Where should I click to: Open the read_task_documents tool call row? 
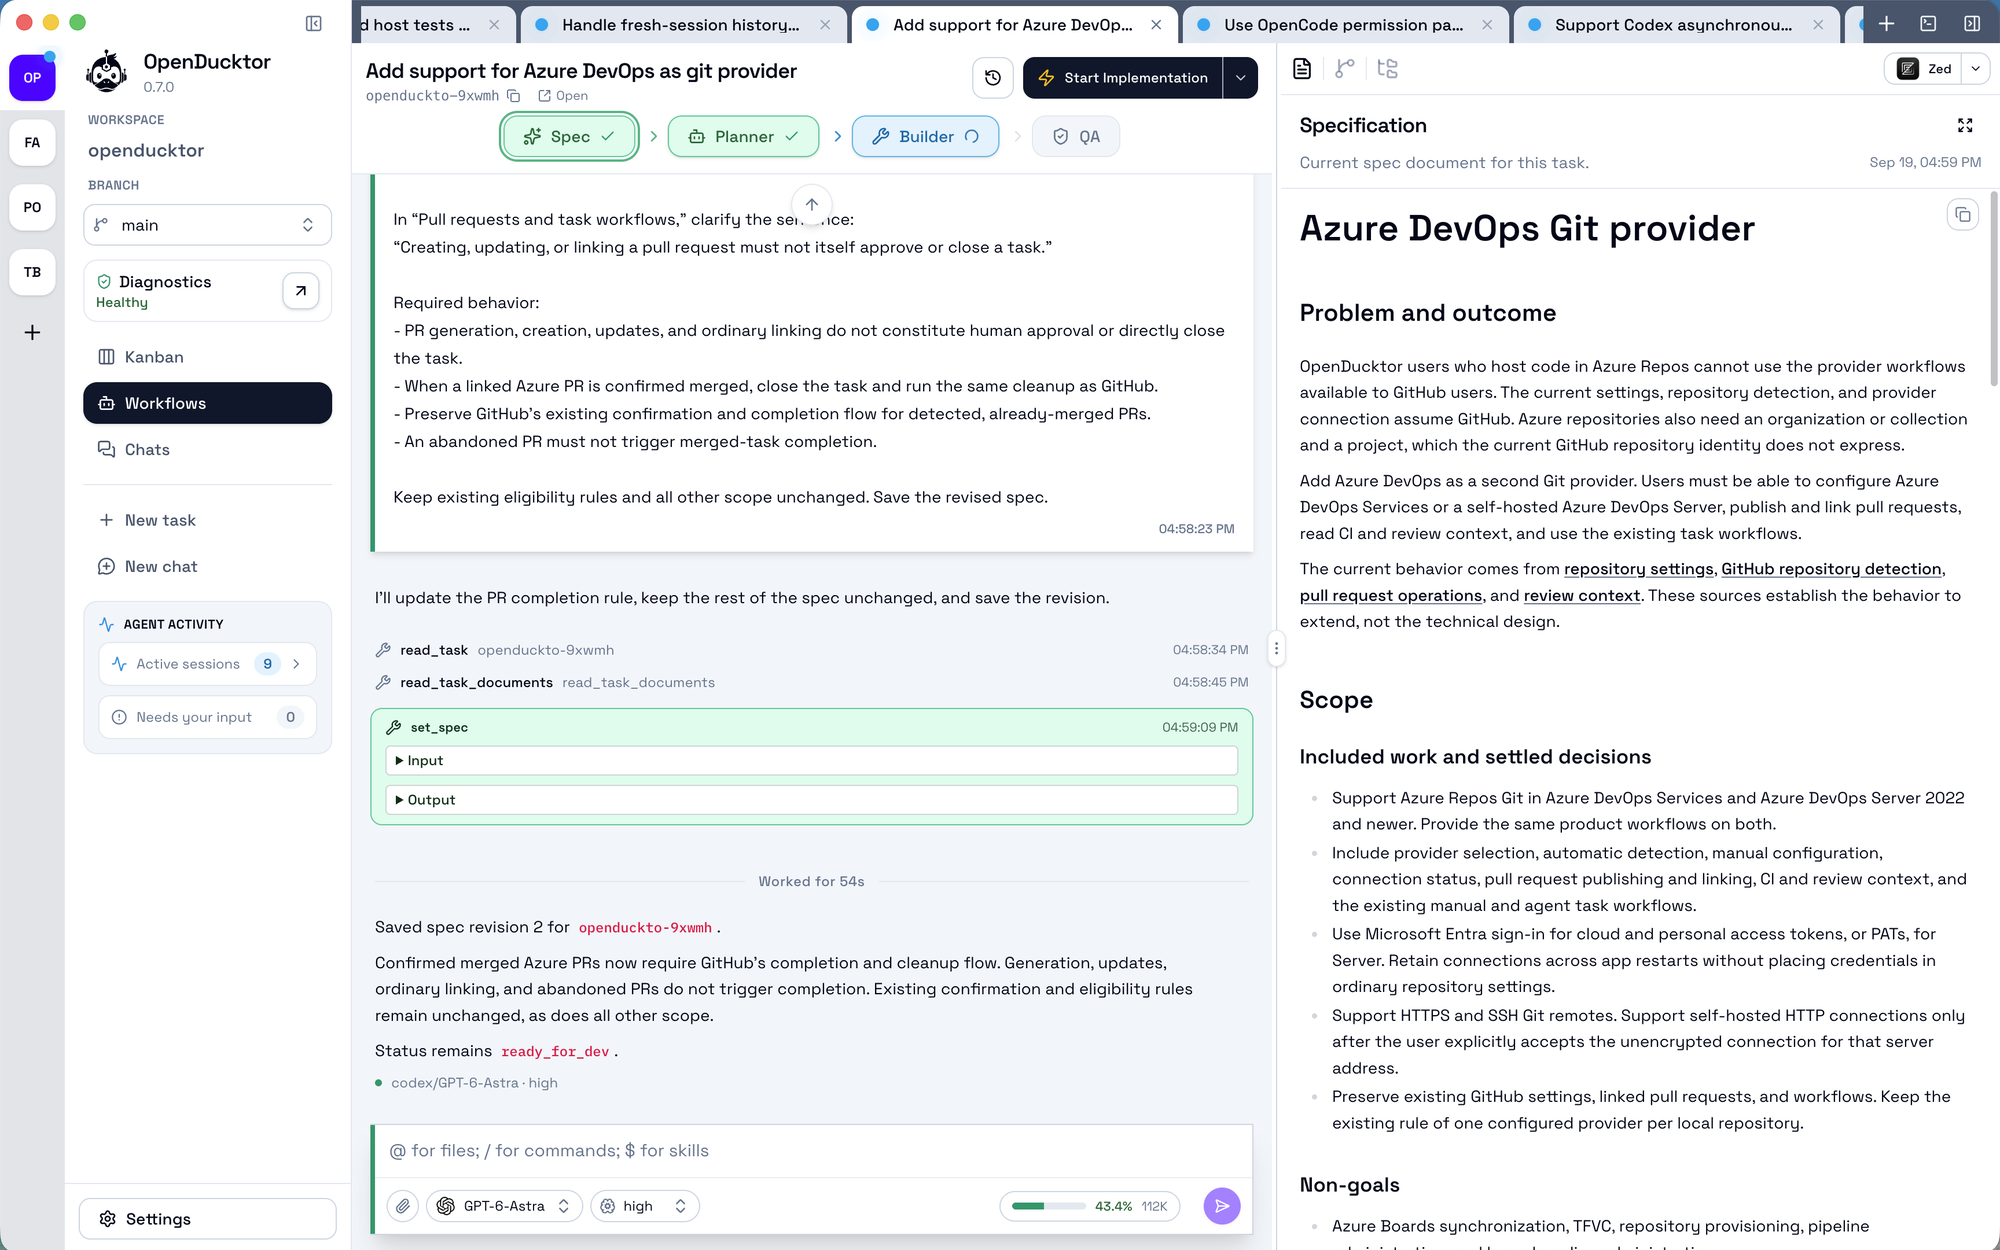[811, 682]
